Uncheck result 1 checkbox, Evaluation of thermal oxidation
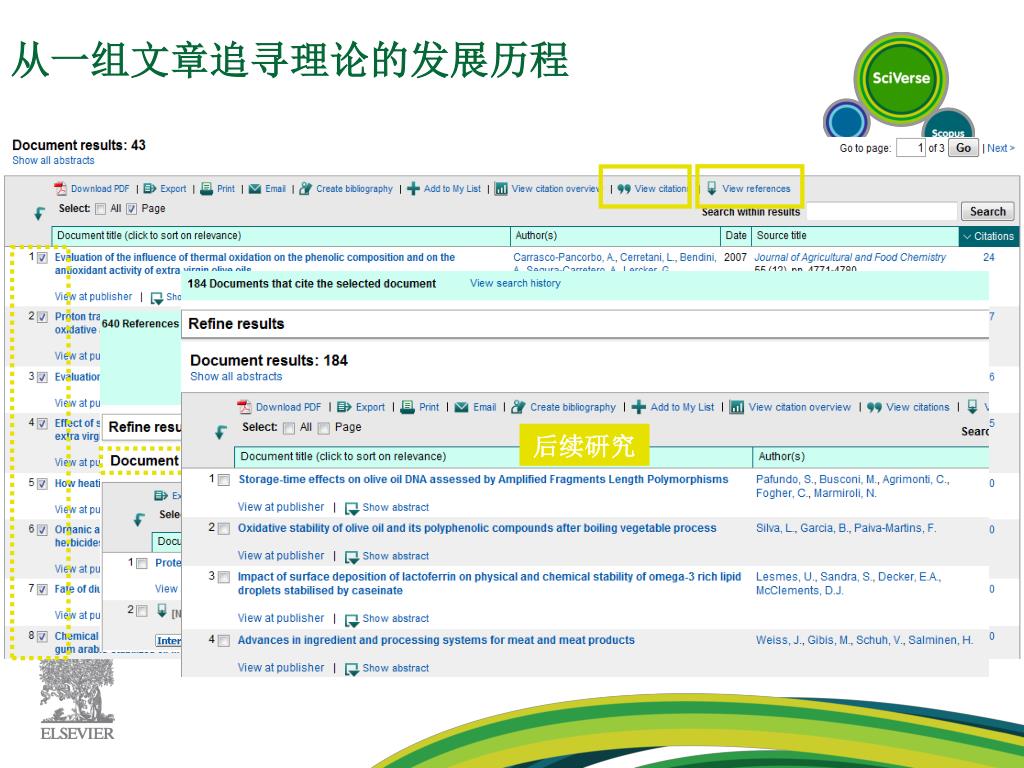The image size is (1024, 768). click(42, 258)
